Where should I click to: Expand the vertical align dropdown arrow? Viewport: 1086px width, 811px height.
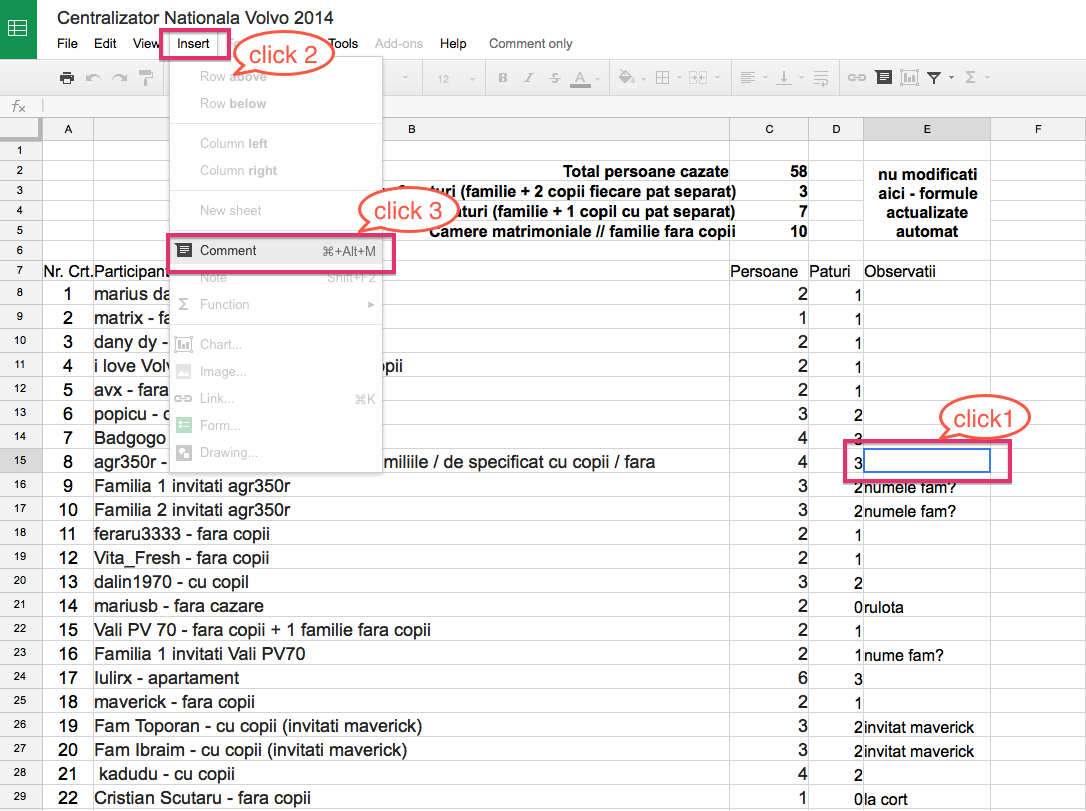pyautogui.click(x=801, y=78)
